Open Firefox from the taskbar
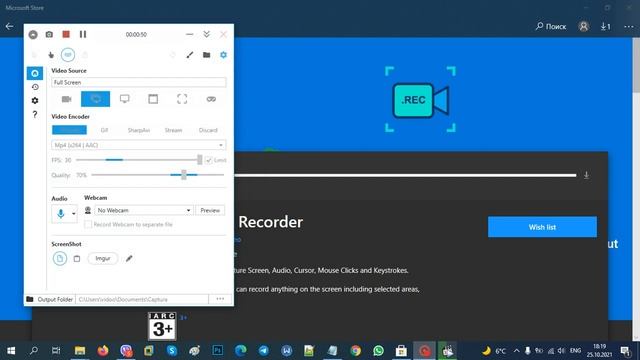The width and height of the screenshot is (640, 360). point(103,351)
